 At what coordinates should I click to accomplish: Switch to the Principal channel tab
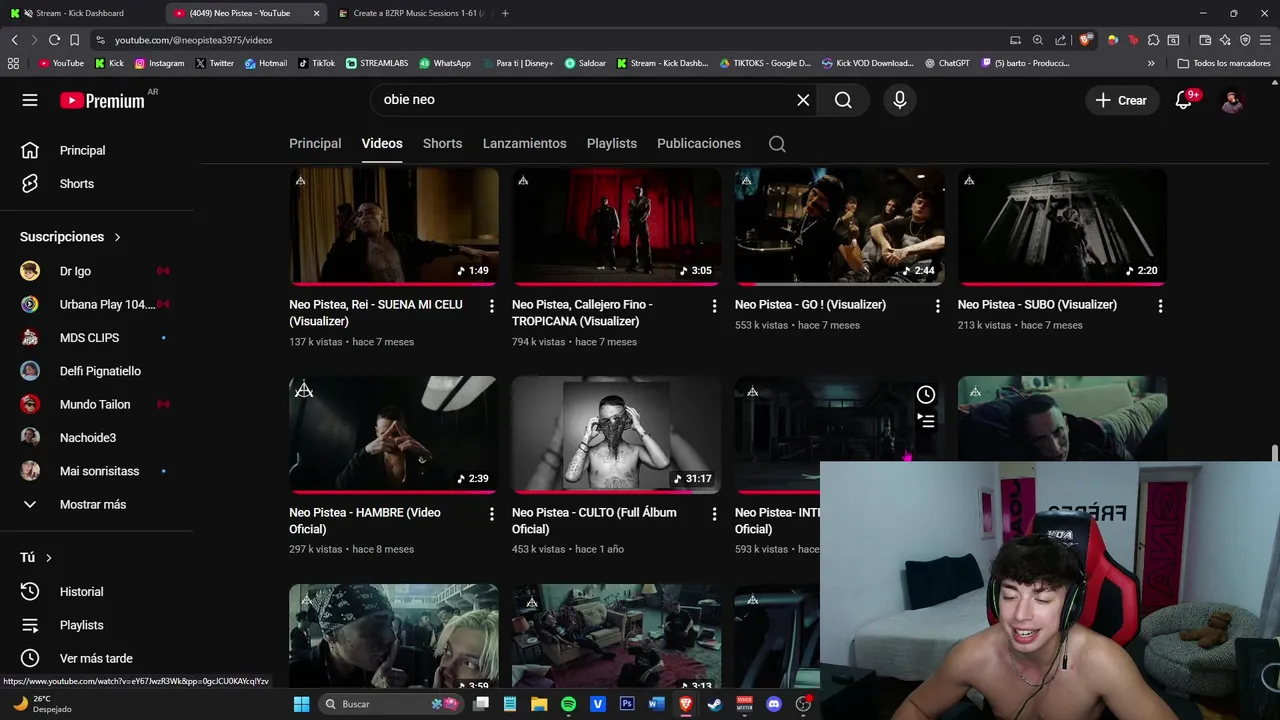315,143
